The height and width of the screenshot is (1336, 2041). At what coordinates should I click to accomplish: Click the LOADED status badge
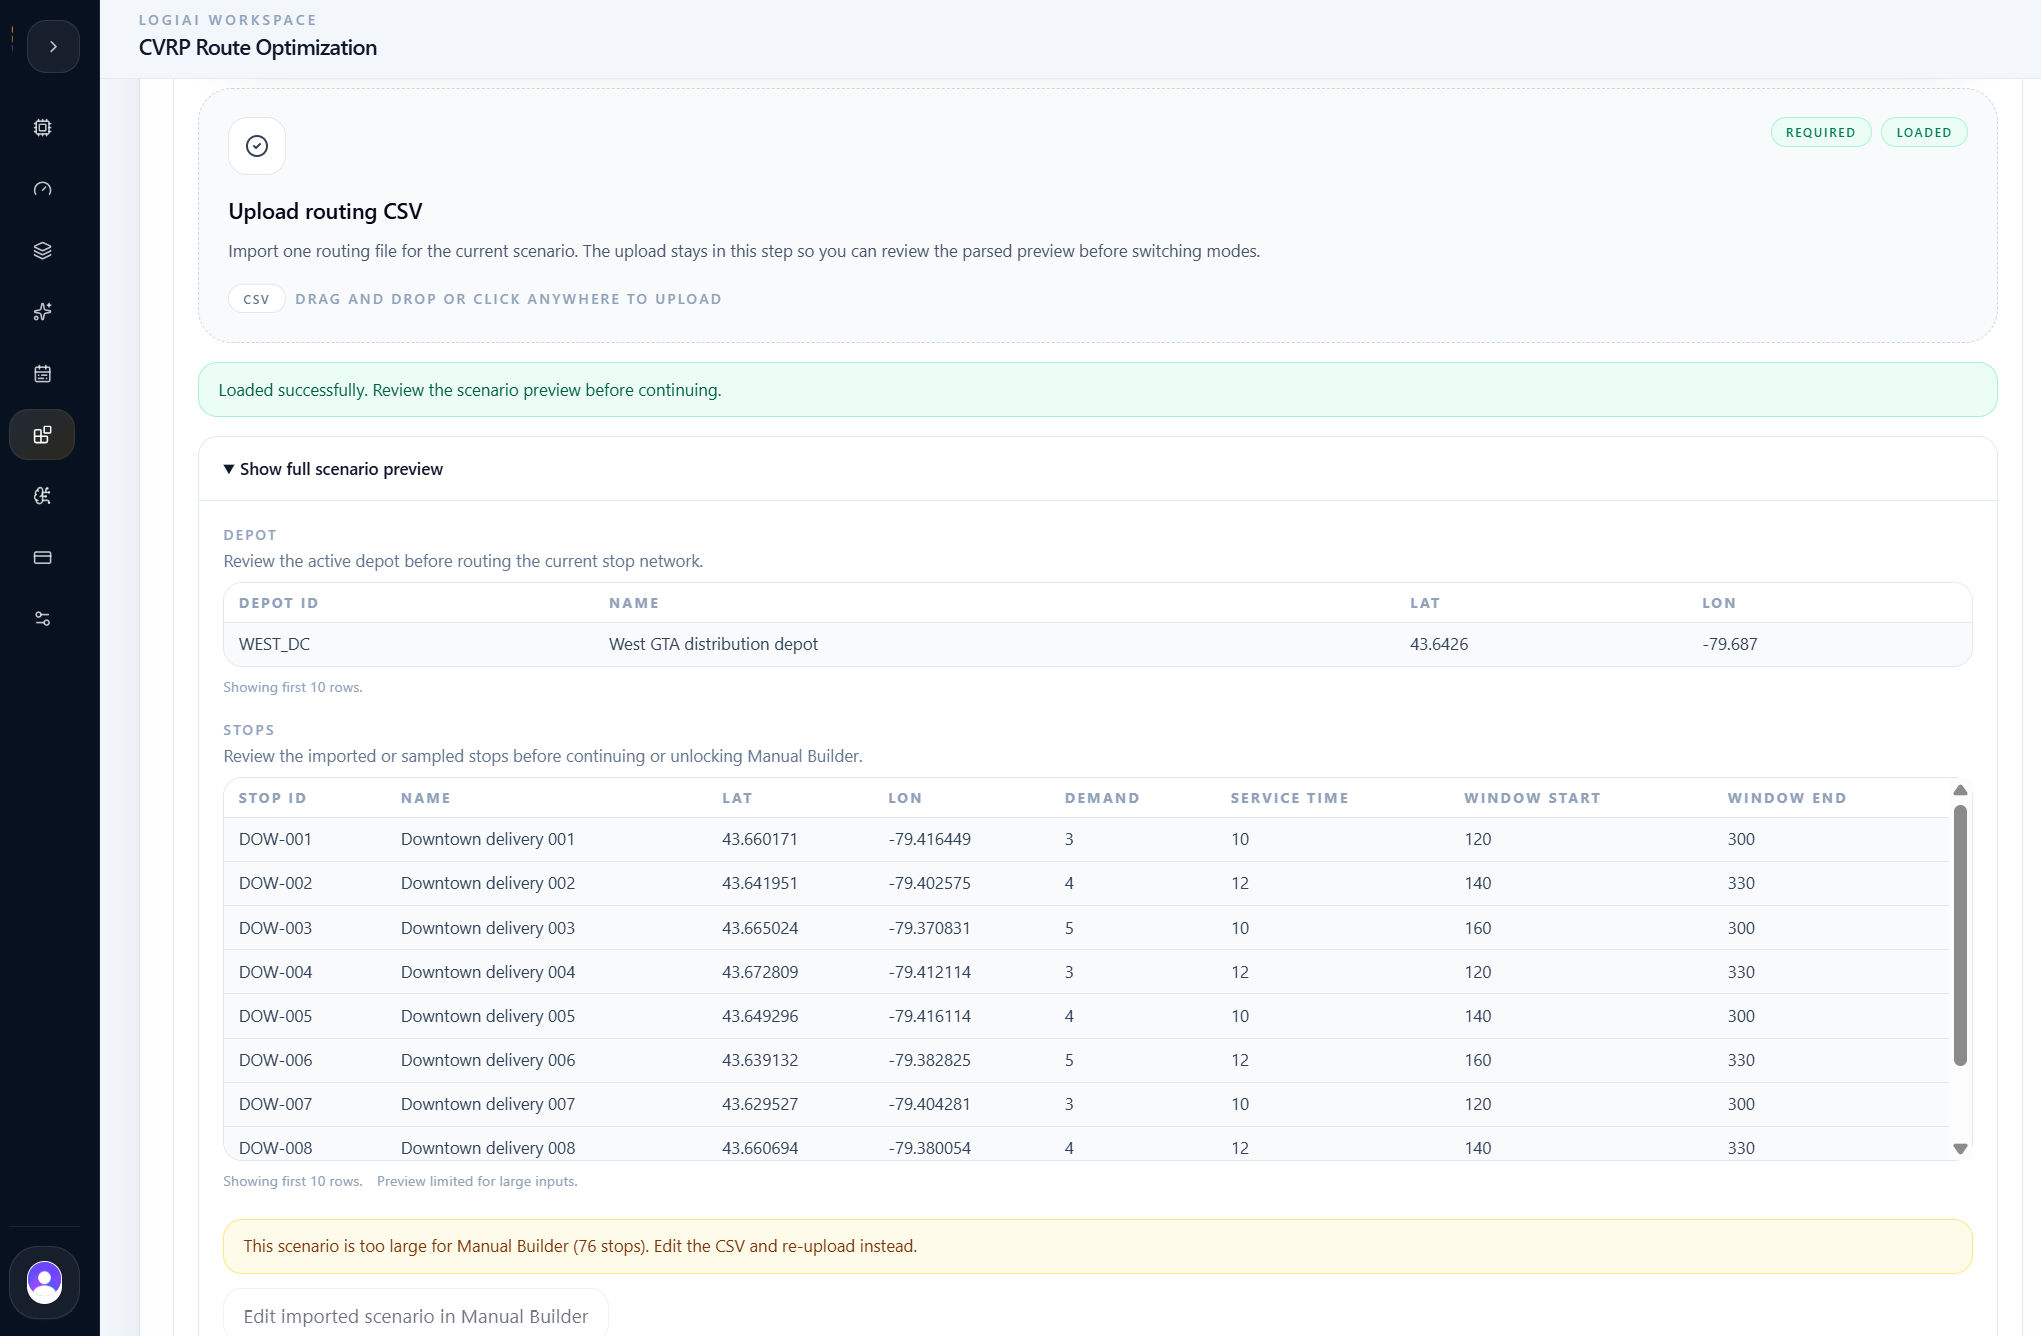pyautogui.click(x=1923, y=132)
